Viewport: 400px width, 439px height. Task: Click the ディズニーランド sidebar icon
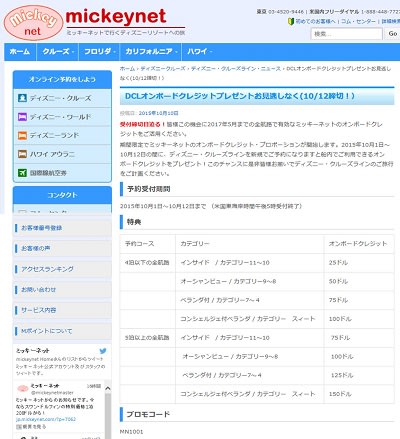click(x=22, y=135)
